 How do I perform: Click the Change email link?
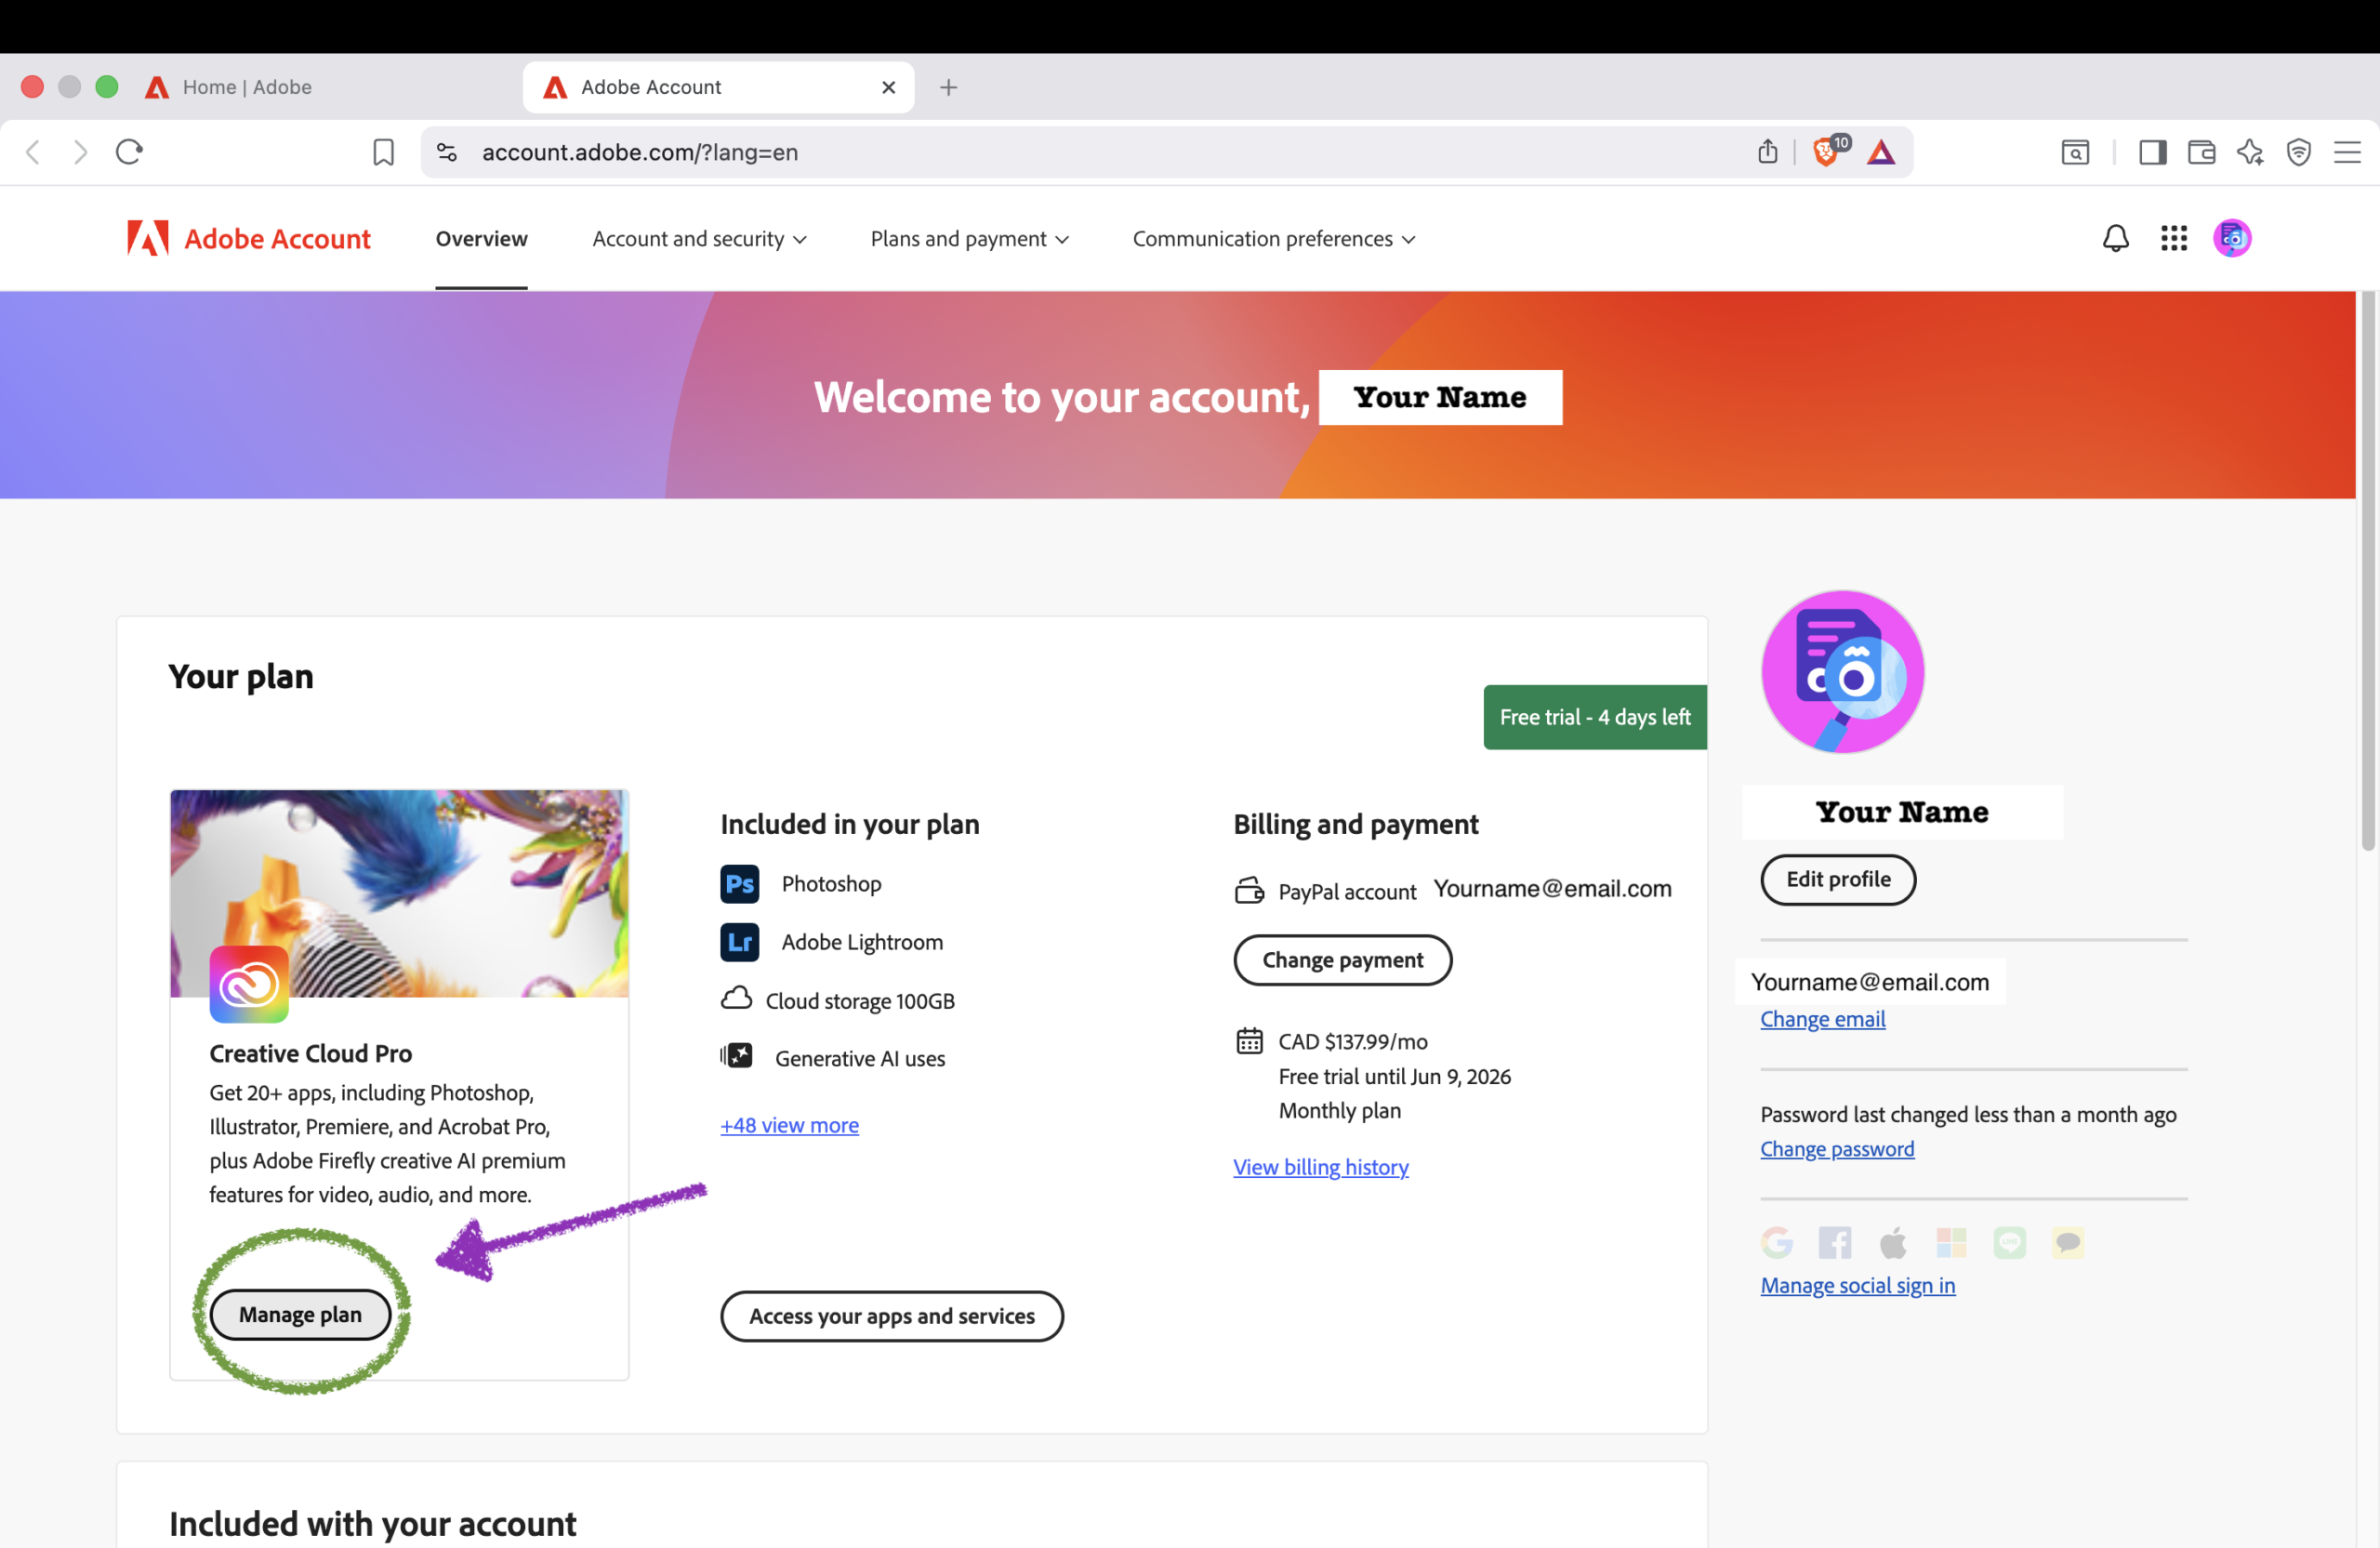click(1822, 1019)
